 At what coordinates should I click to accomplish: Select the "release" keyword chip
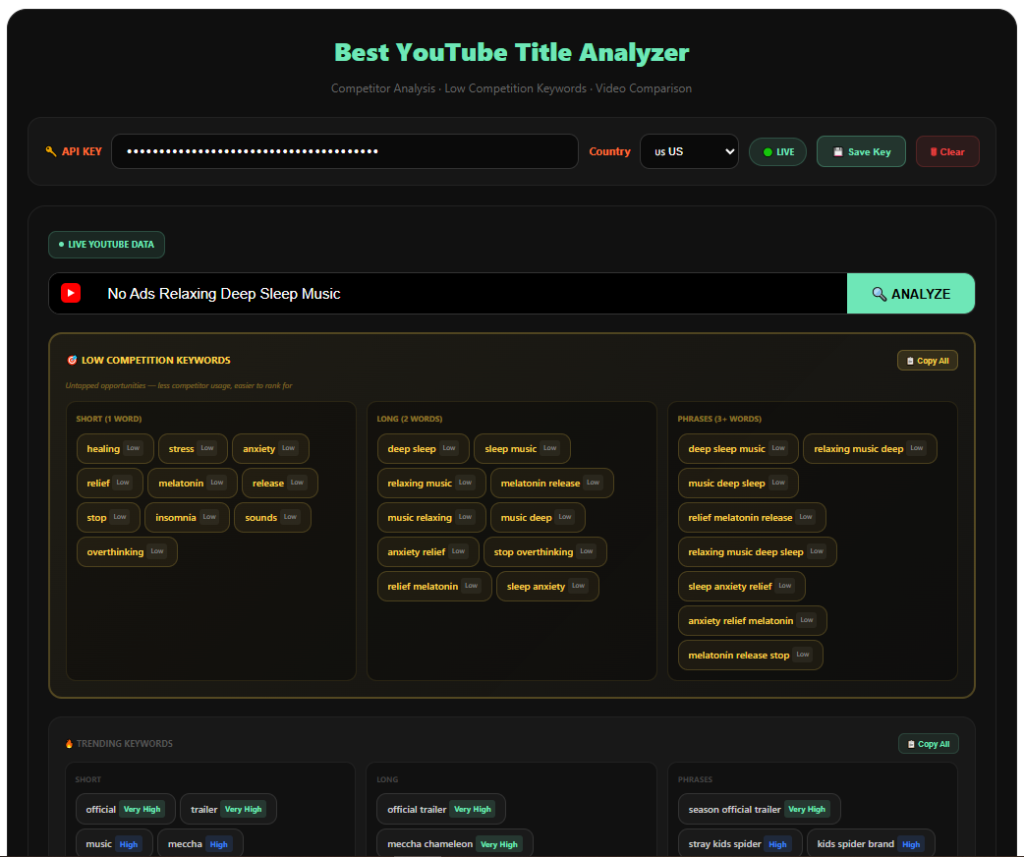[x=280, y=483]
